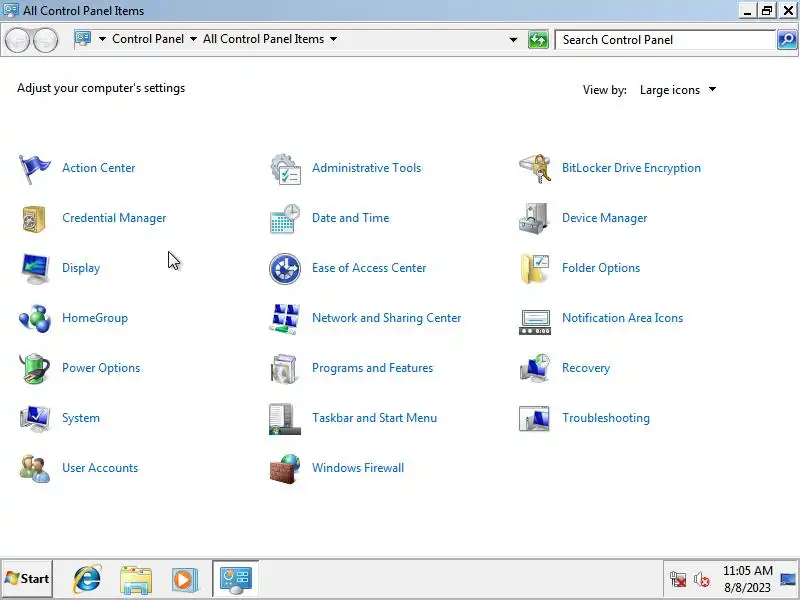The width and height of the screenshot is (800, 600).
Task: Click the Recovery link text
Action: pos(586,368)
